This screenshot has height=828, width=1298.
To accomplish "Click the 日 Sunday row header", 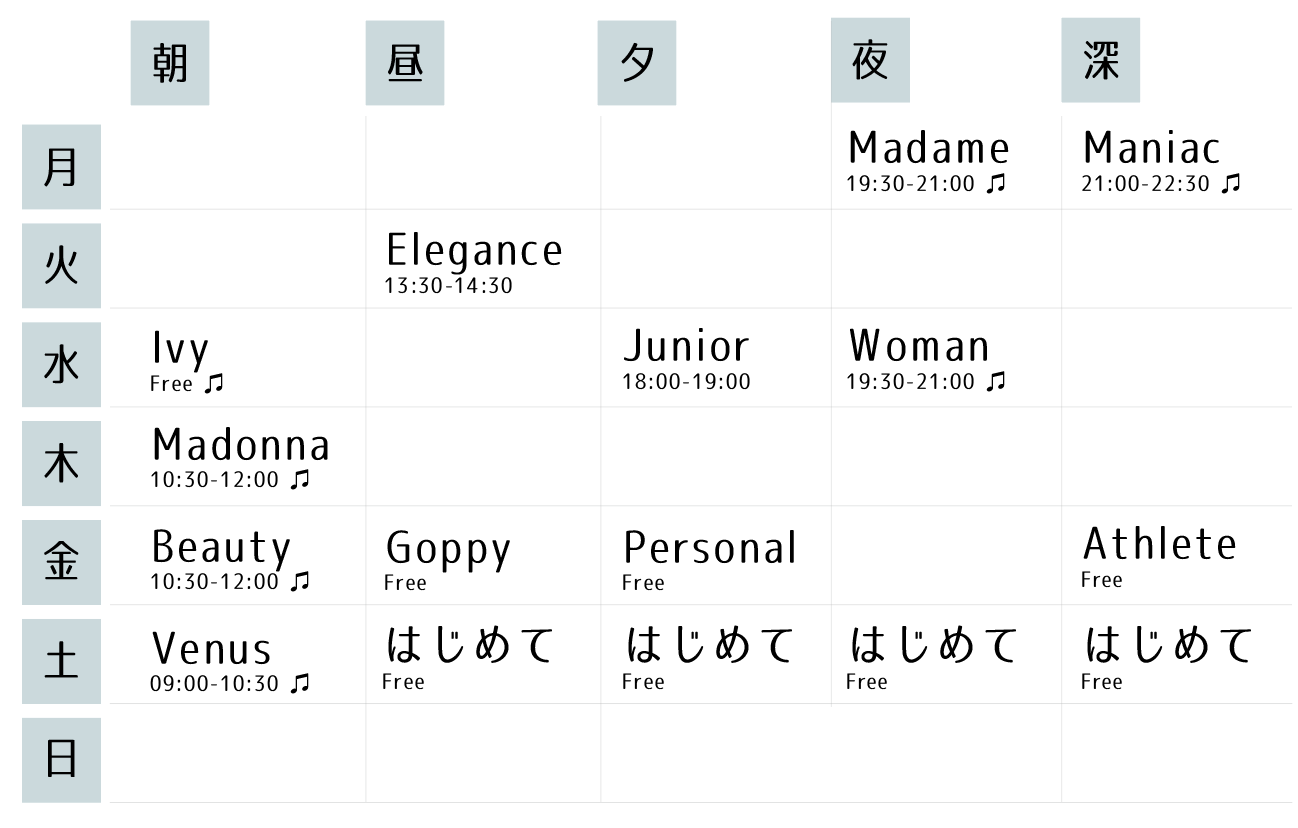I will 61,760.
